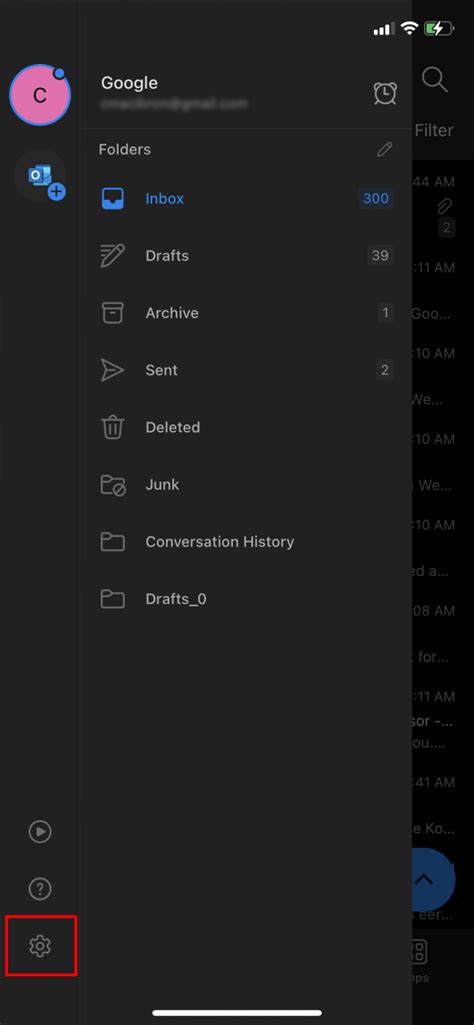Viewport: 474px width, 1025px height.
Task: Open the search magnifier icon
Action: pyautogui.click(x=435, y=80)
